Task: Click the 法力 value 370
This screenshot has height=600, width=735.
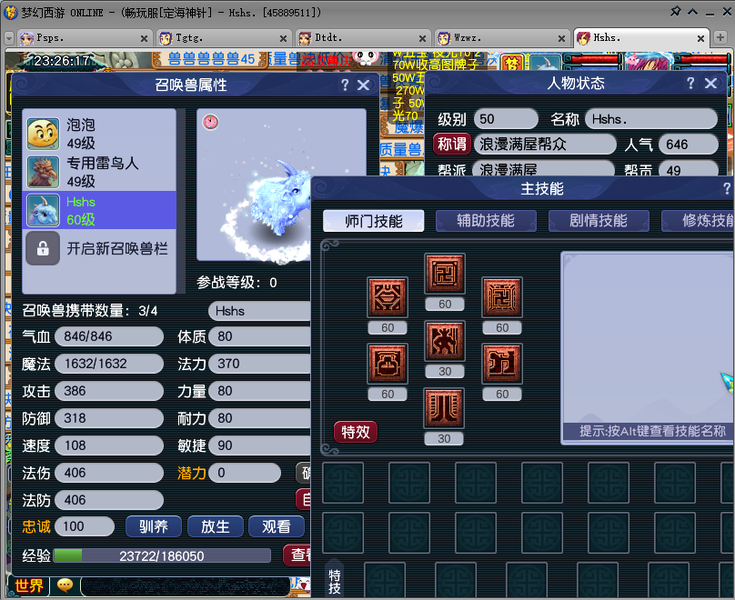Action: tap(259, 363)
